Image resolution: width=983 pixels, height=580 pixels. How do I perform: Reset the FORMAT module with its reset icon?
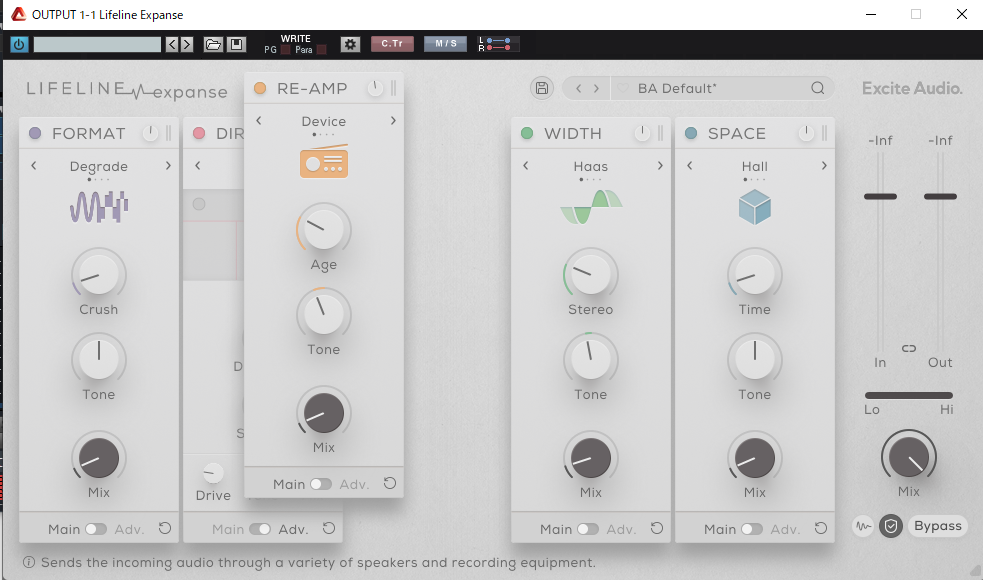[x=165, y=529]
